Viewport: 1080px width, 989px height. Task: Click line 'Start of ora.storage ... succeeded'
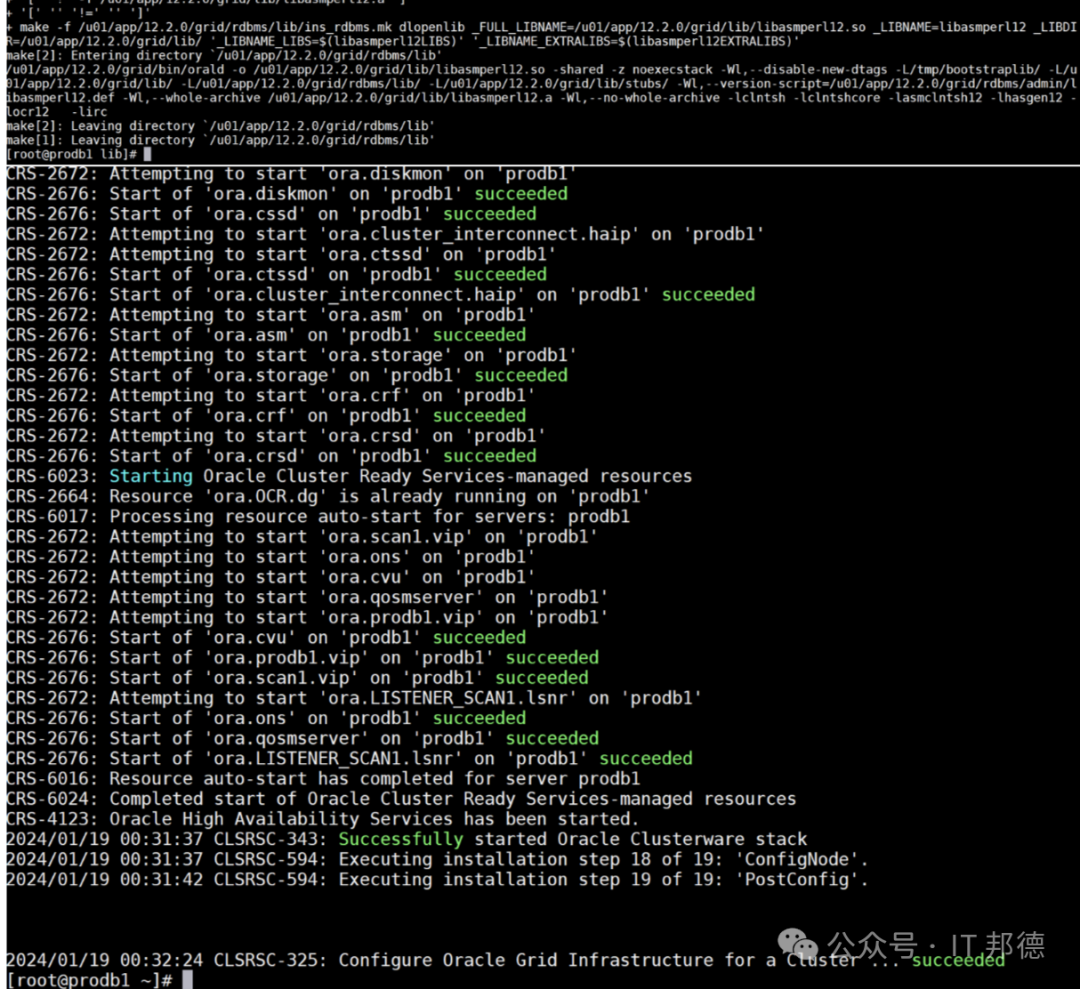(287, 375)
